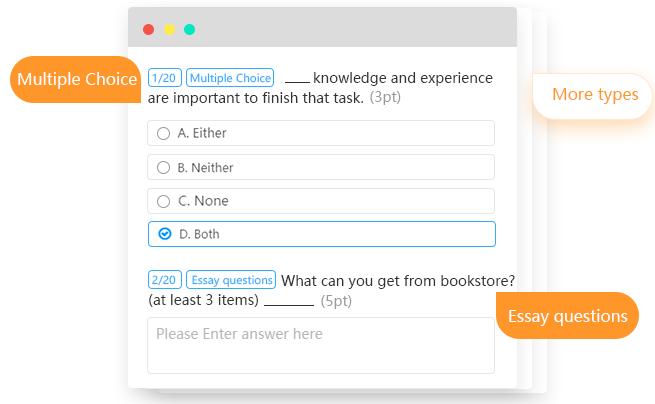Click the fill-in blank before 'knowledge'
Viewport: 655px width, 404px height.
tap(297, 79)
